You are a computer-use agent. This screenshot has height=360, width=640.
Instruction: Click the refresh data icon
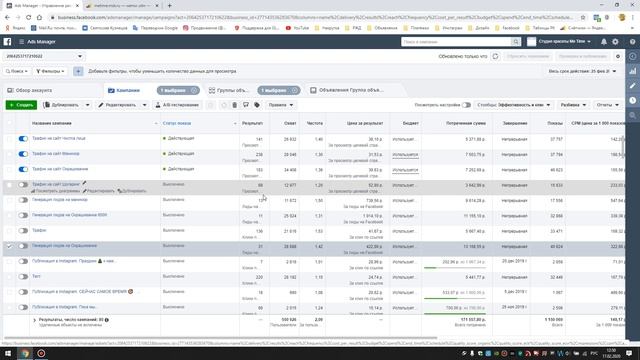[496, 56]
